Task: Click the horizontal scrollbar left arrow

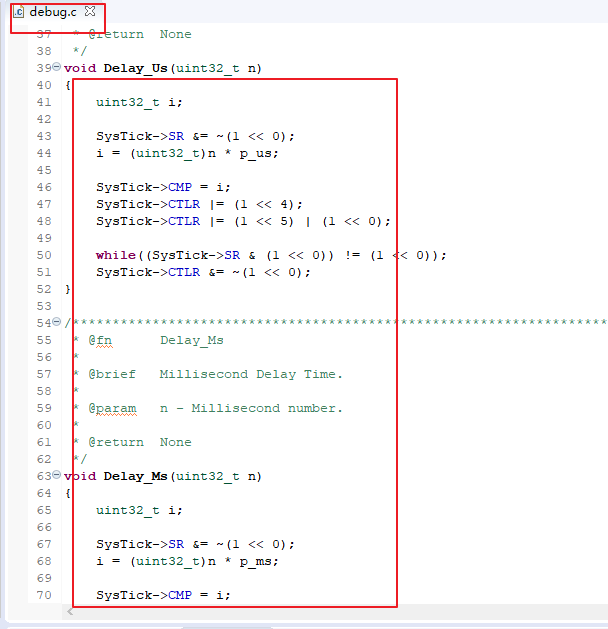Action: coord(70,611)
